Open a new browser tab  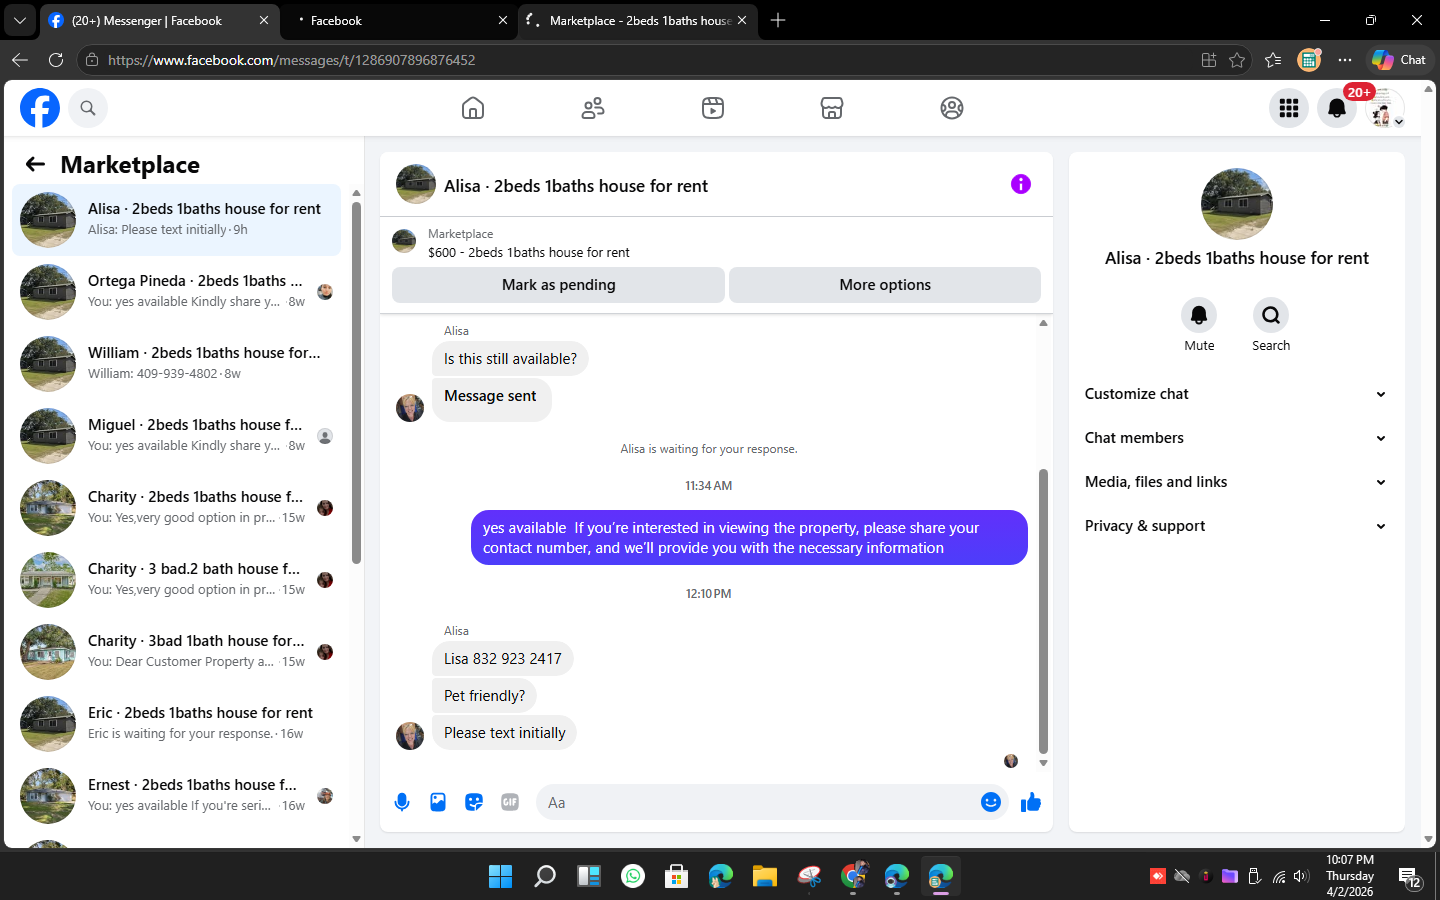(778, 20)
